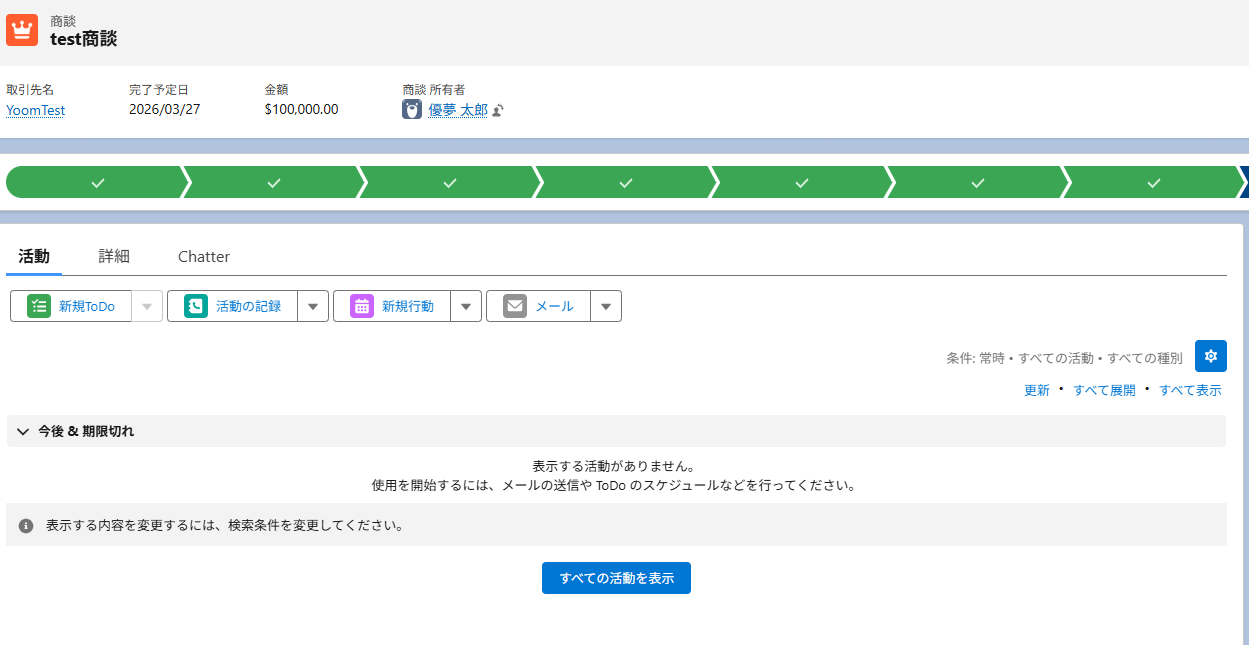The width and height of the screenshot is (1249, 645).
Task: Open activity filter settings gear
Action: pyautogui.click(x=1210, y=356)
